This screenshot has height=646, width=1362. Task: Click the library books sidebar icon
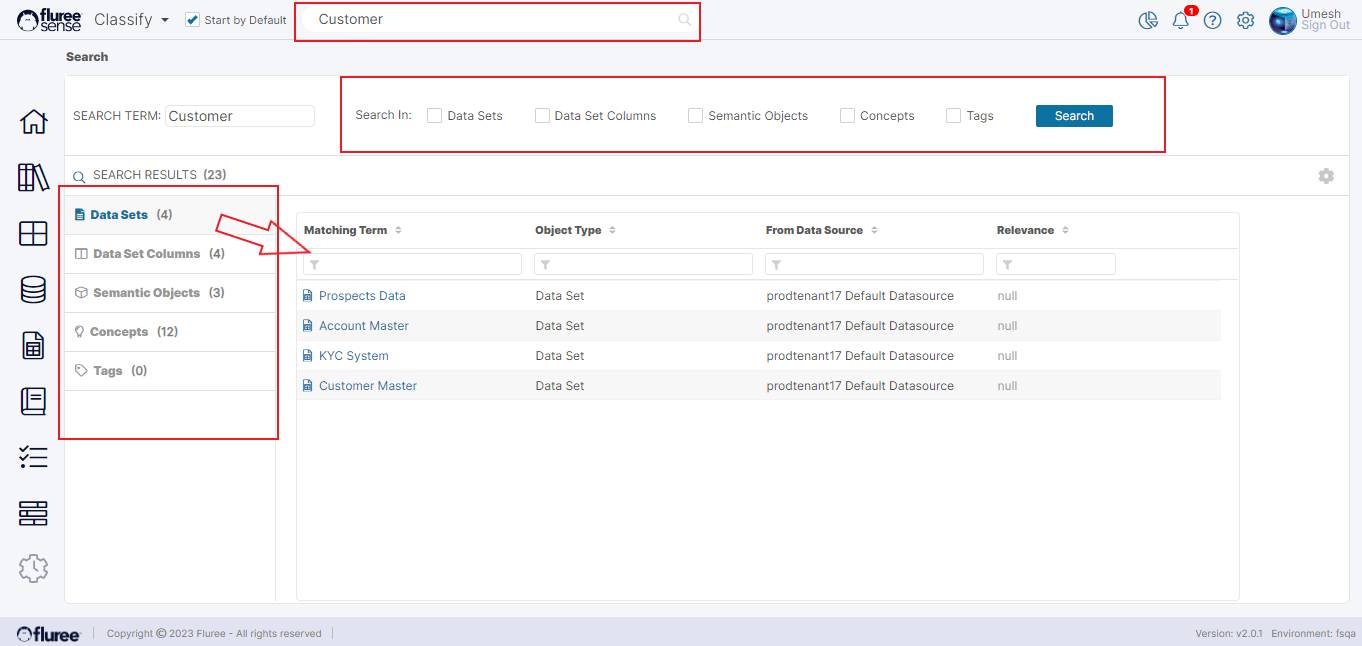pos(33,178)
